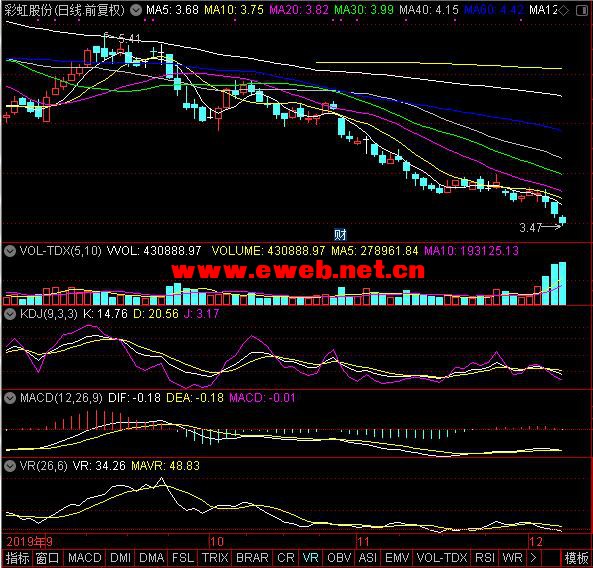Click the window layout icon top right

582,11
